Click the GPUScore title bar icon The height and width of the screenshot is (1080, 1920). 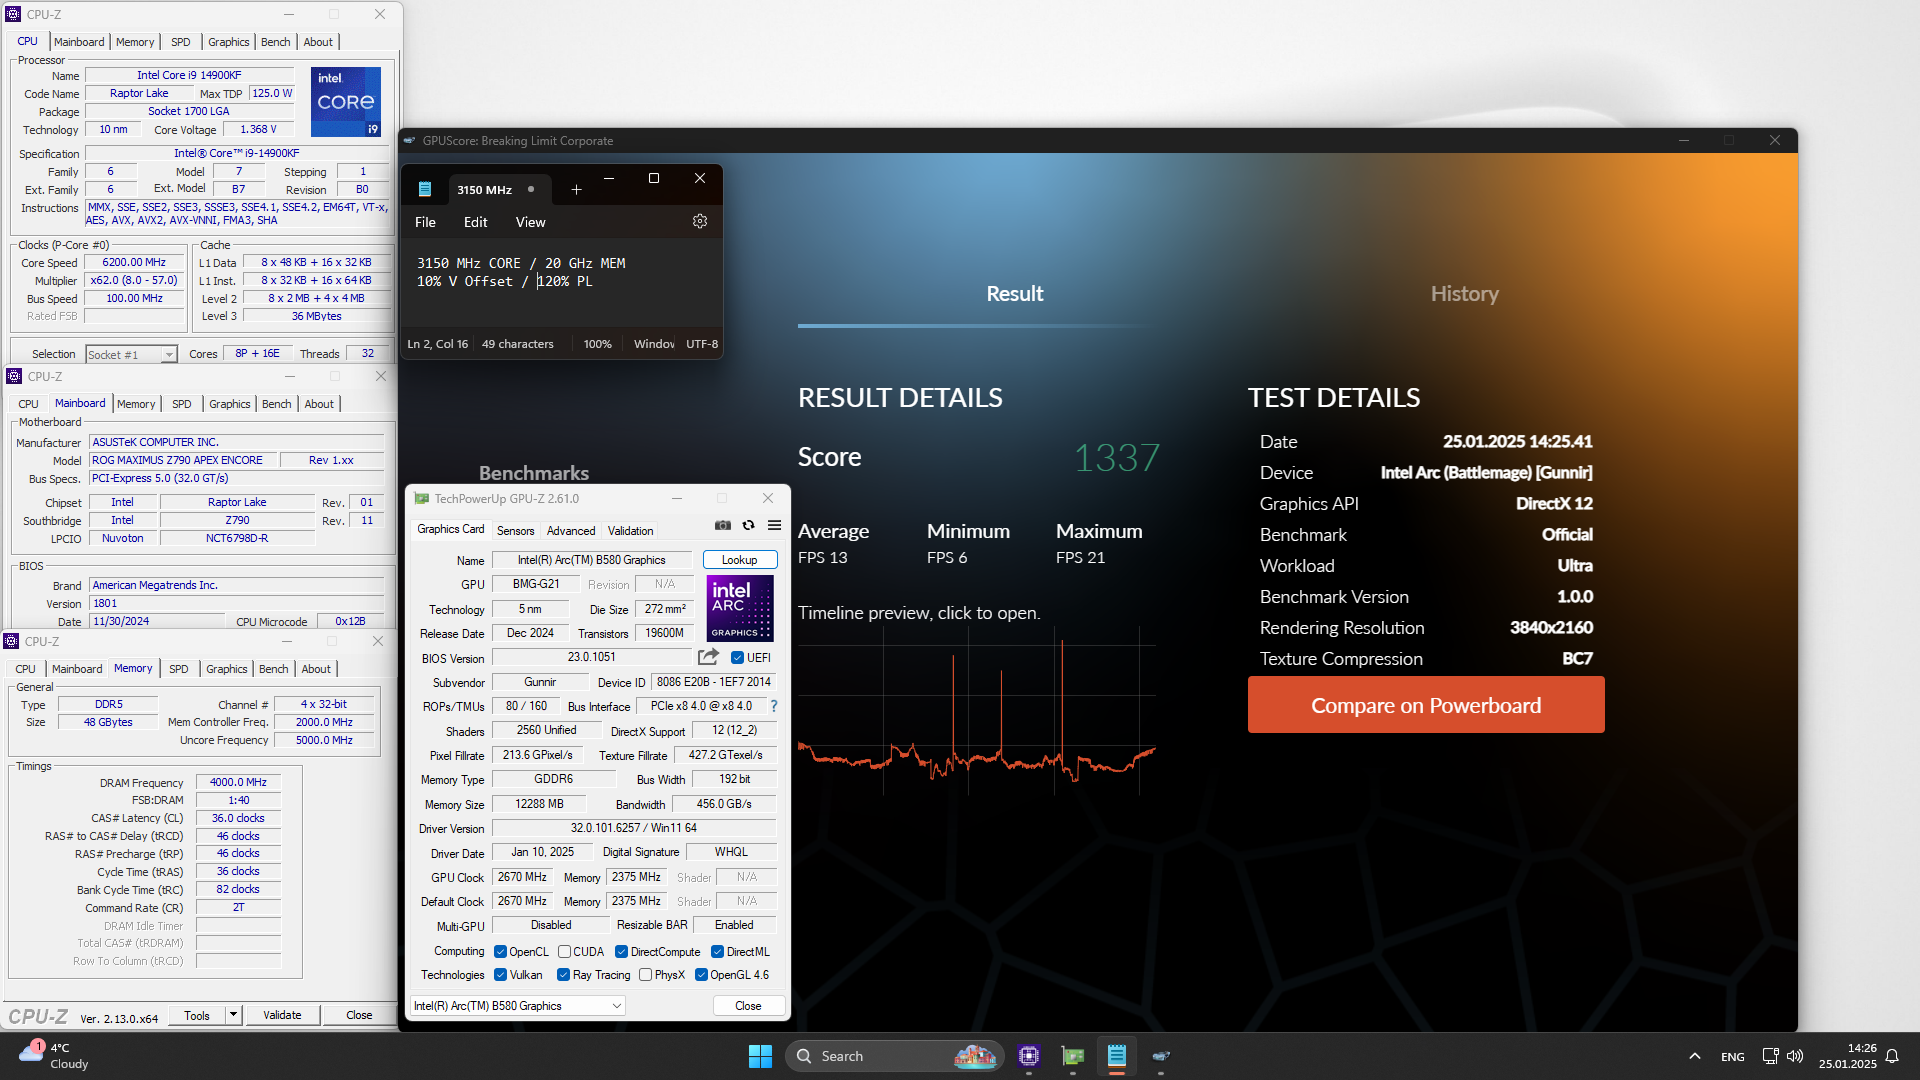pos(409,140)
